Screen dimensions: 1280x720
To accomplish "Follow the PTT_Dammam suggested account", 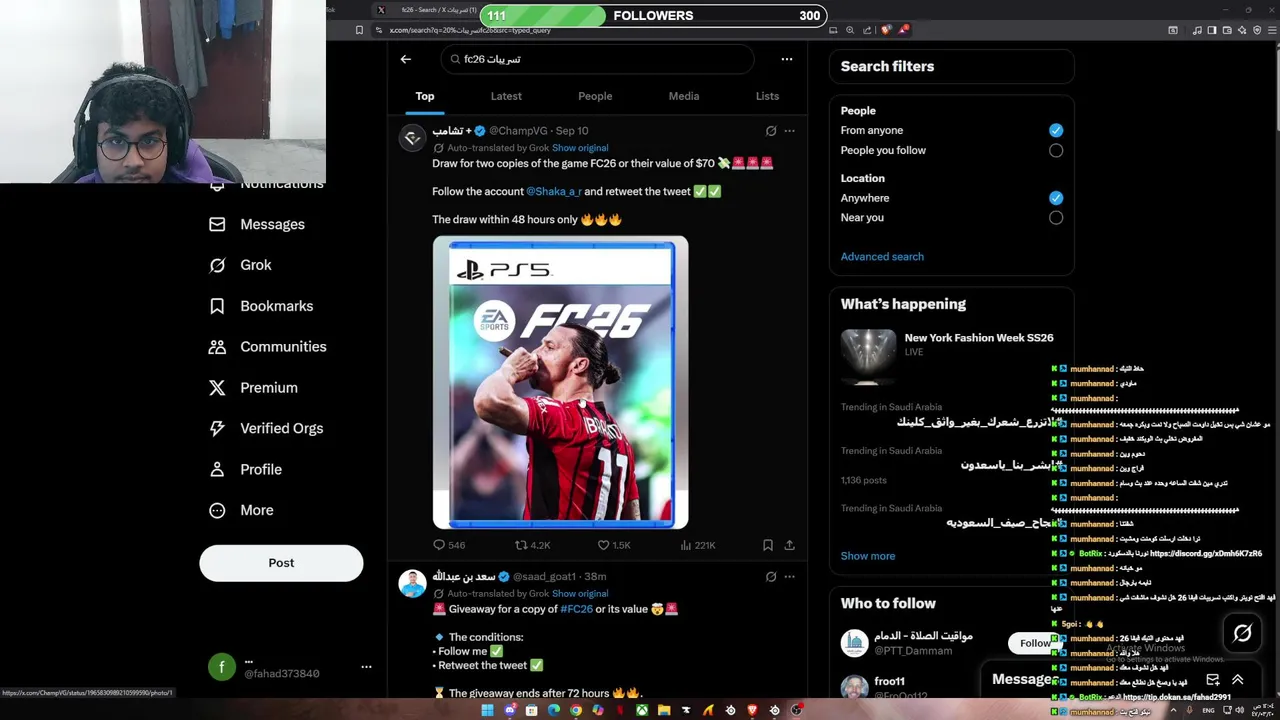I will (1034, 643).
